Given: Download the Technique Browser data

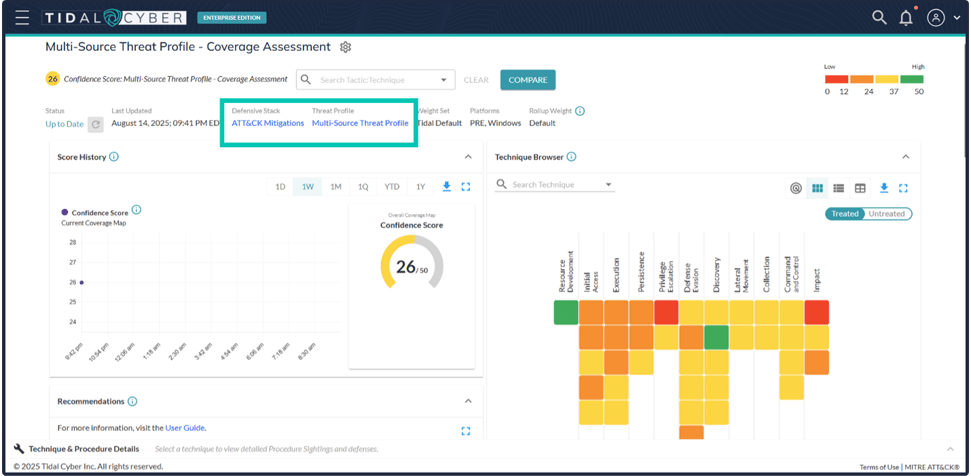Looking at the screenshot, I should 884,188.
